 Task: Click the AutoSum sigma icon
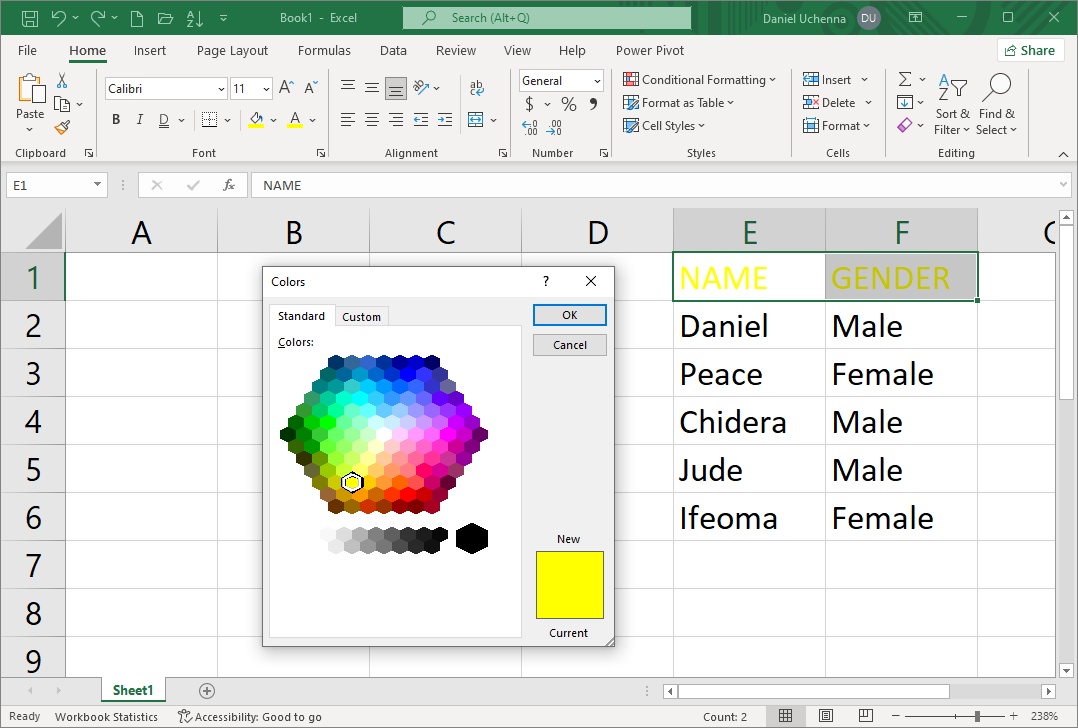pyautogui.click(x=905, y=80)
